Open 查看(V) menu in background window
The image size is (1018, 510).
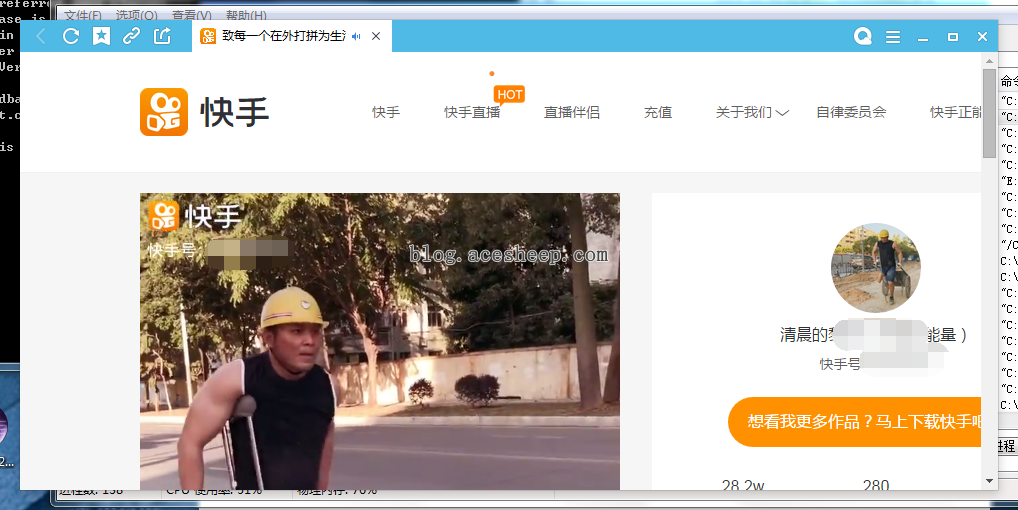[x=192, y=15]
